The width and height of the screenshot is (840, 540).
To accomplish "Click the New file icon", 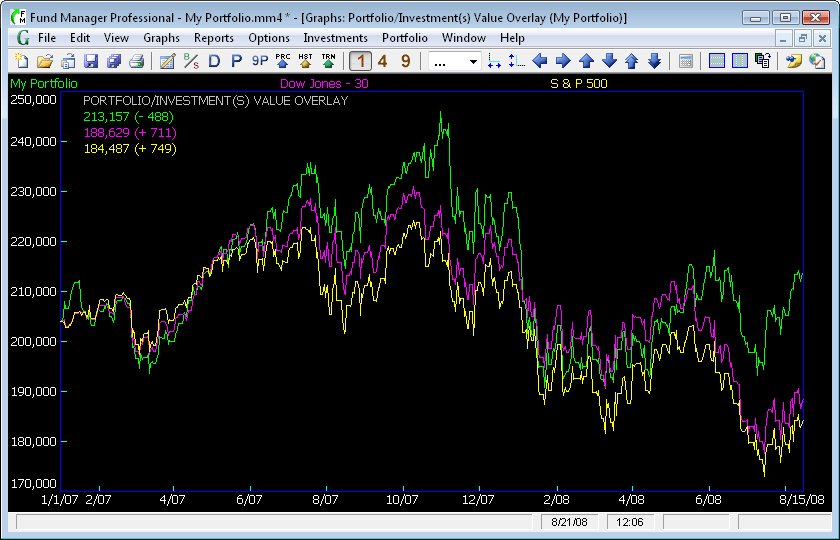I will click(22, 61).
